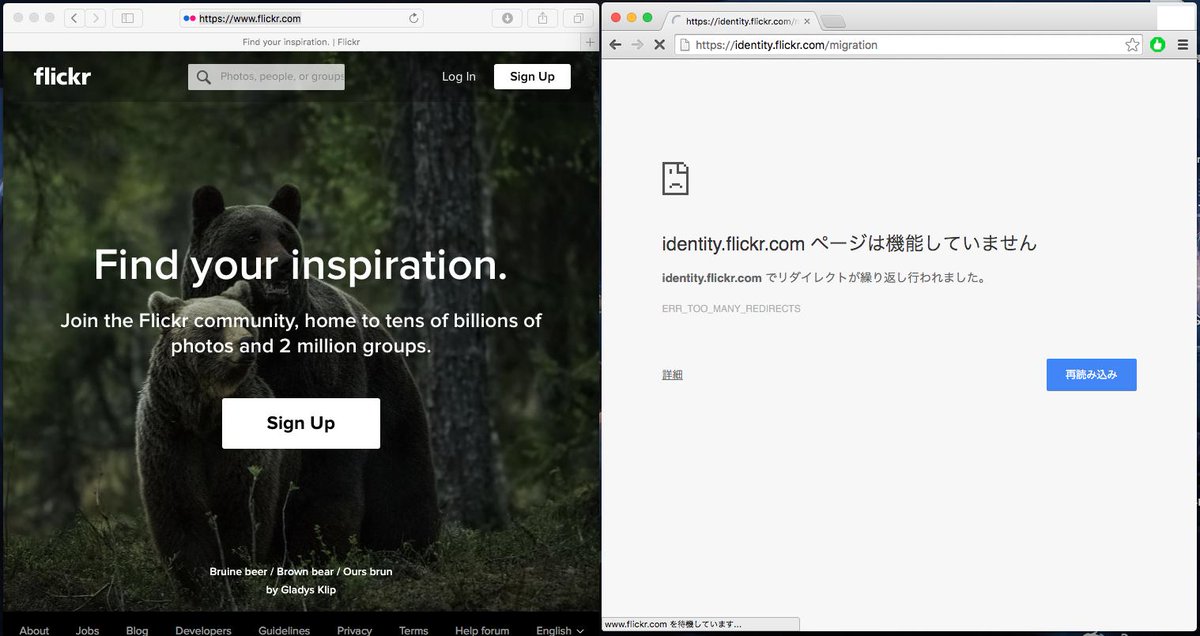Toggle Safari's sidebar button
The width and height of the screenshot is (1200, 636).
(x=127, y=18)
